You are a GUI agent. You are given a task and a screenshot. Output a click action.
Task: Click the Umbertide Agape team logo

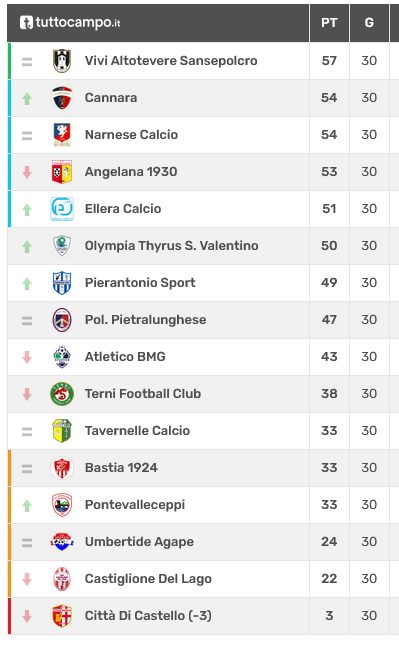coord(62,542)
